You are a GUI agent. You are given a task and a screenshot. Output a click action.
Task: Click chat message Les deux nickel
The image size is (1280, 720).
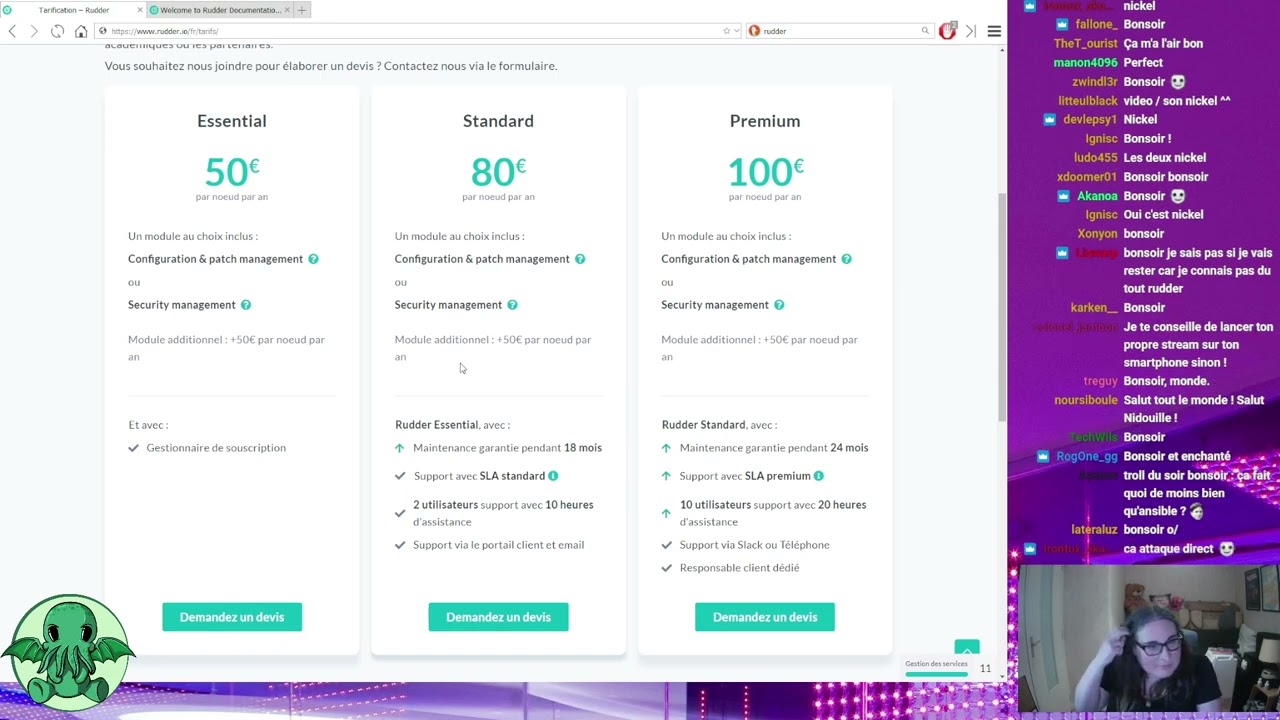[x=1164, y=158]
